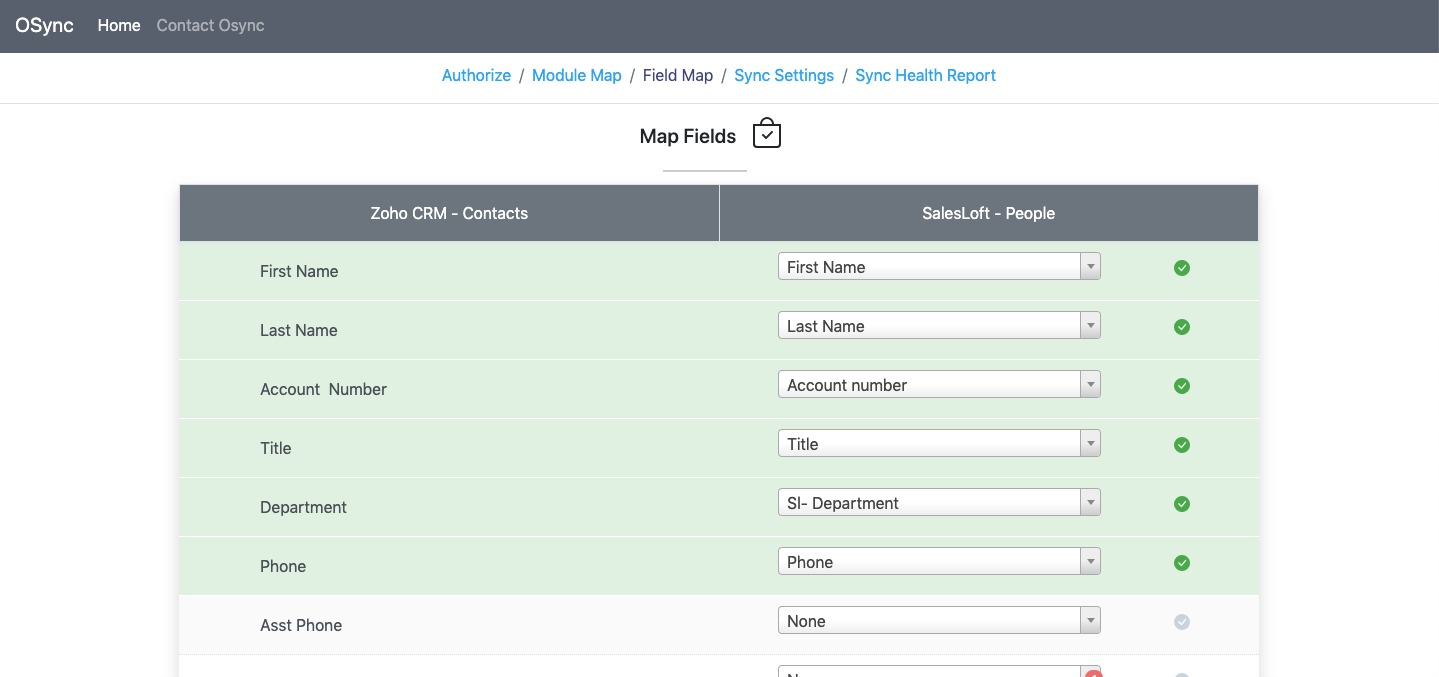Click the First Name Zoho field label
Viewport: 1439px width, 677px height.
[x=299, y=271]
